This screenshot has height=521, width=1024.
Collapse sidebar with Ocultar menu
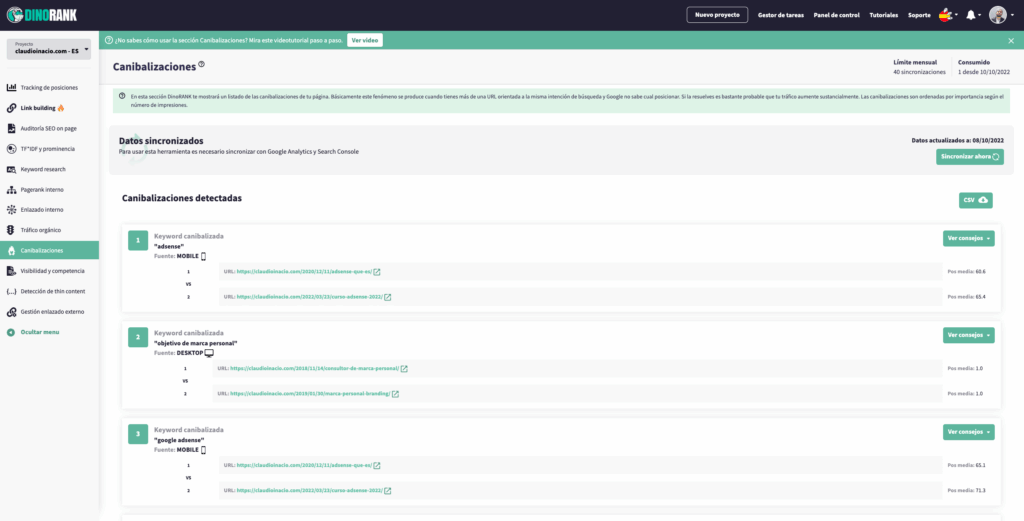(x=39, y=332)
